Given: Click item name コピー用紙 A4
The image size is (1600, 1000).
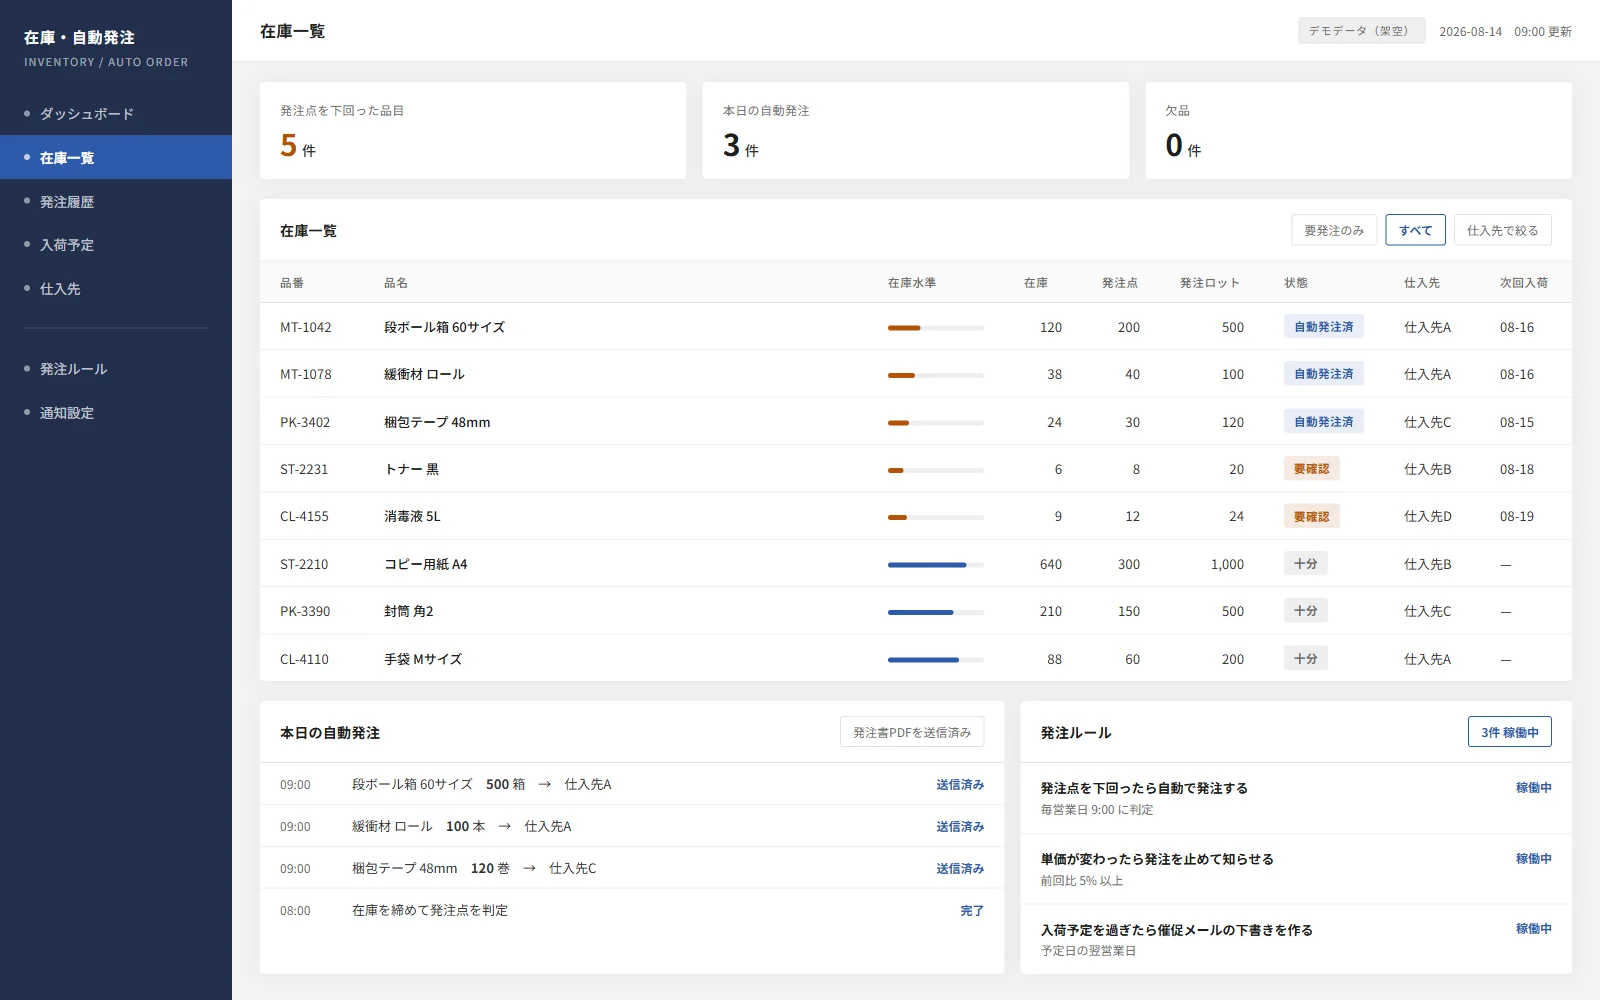Looking at the screenshot, I should (x=425, y=564).
